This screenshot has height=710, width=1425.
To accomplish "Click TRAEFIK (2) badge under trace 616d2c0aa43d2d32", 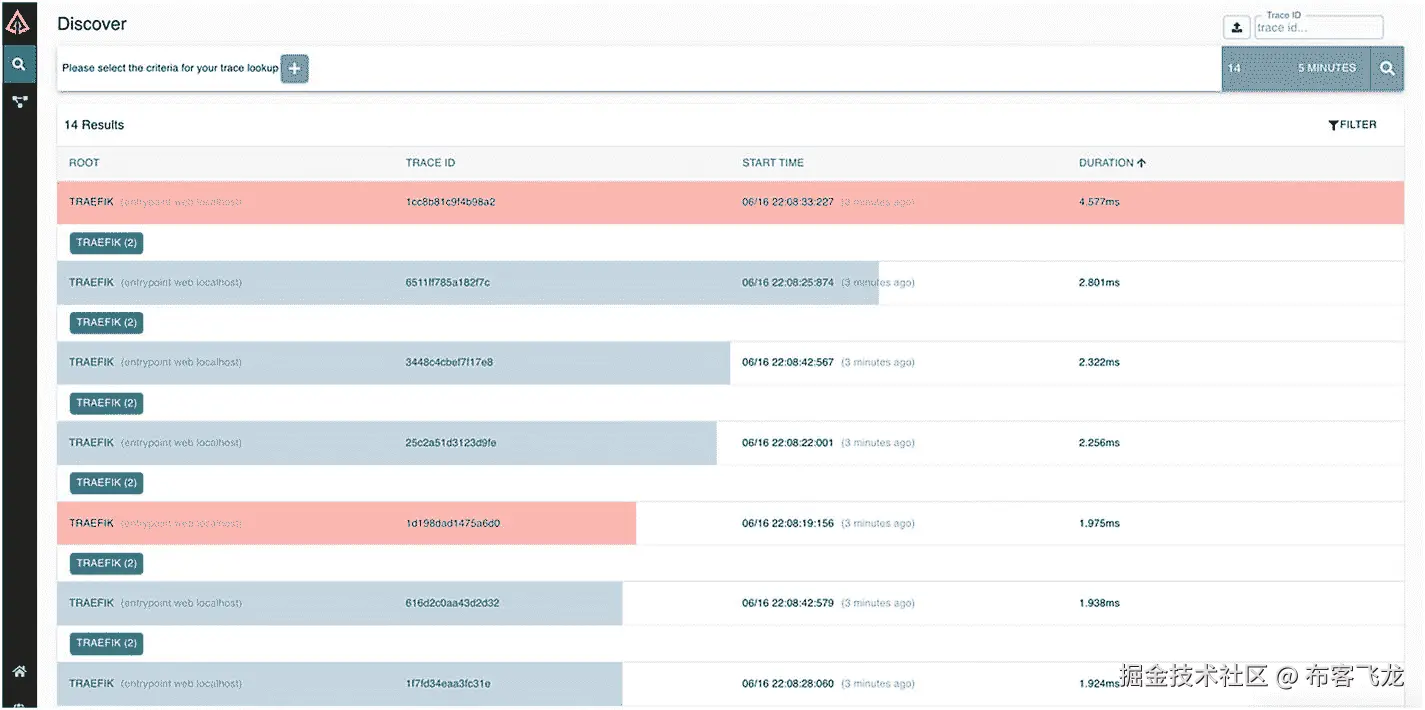I will [106, 643].
